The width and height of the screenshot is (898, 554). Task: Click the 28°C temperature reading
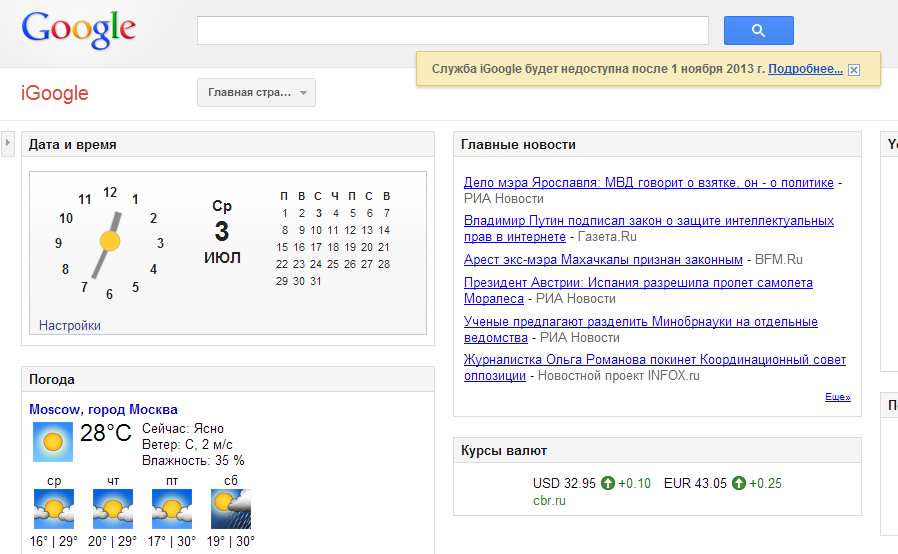(x=105, y=433)
